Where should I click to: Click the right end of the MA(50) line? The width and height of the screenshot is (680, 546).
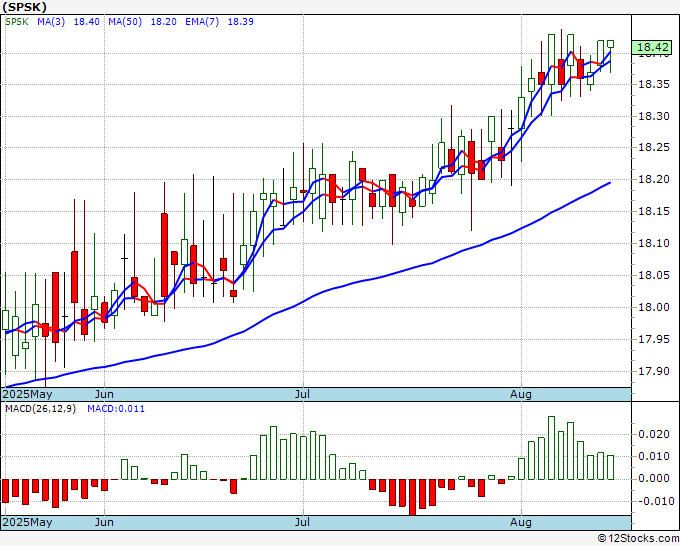coord(610,183)
